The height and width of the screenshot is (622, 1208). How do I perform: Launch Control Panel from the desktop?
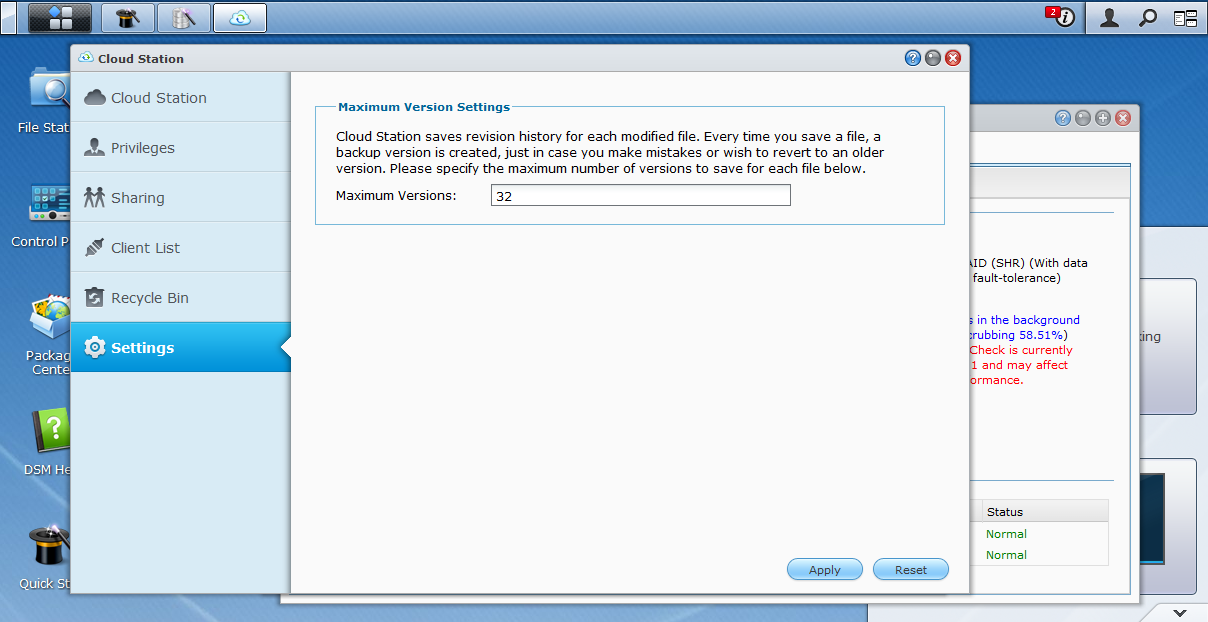[45, 214]
